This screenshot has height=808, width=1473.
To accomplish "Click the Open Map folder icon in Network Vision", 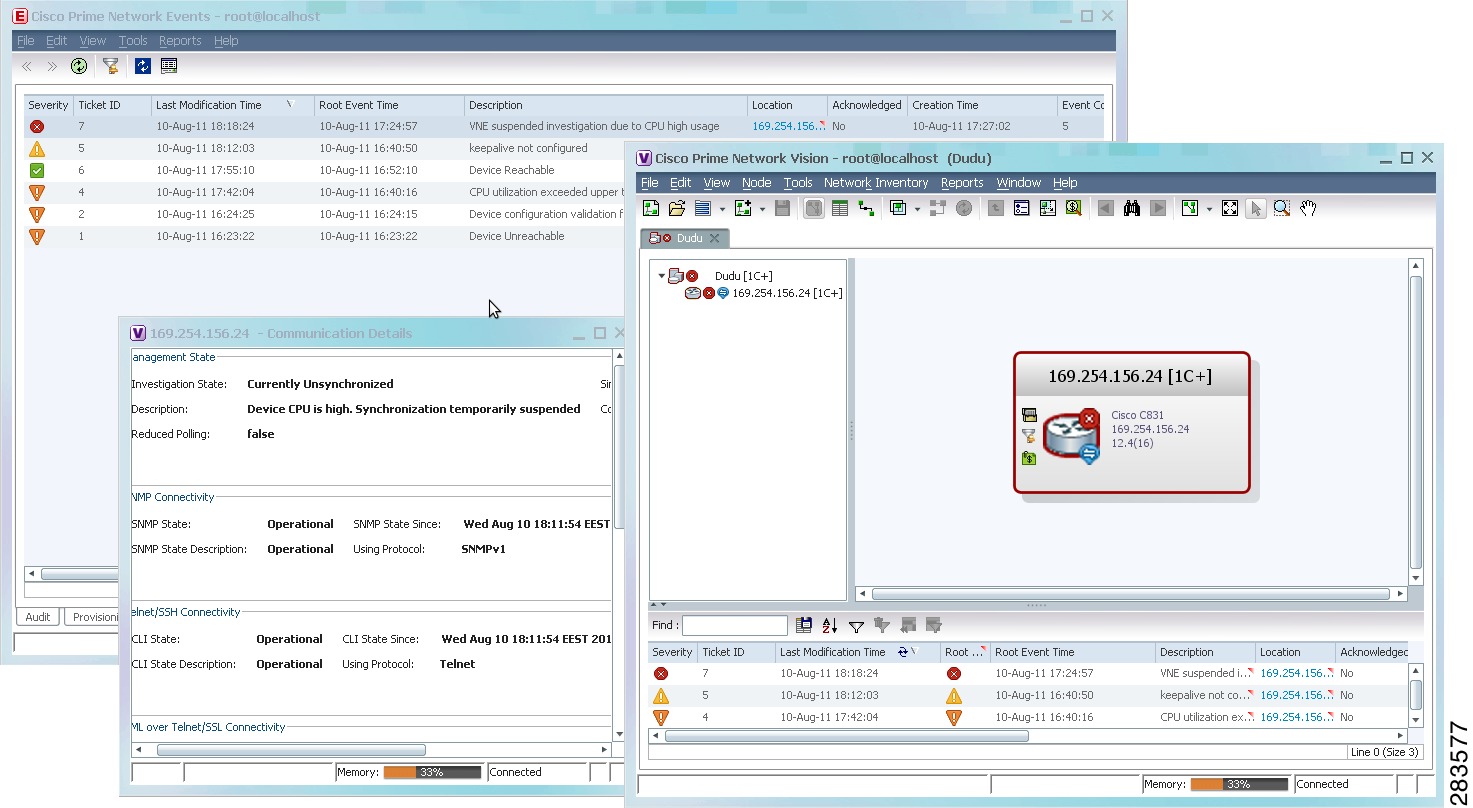I will (677, 208).
